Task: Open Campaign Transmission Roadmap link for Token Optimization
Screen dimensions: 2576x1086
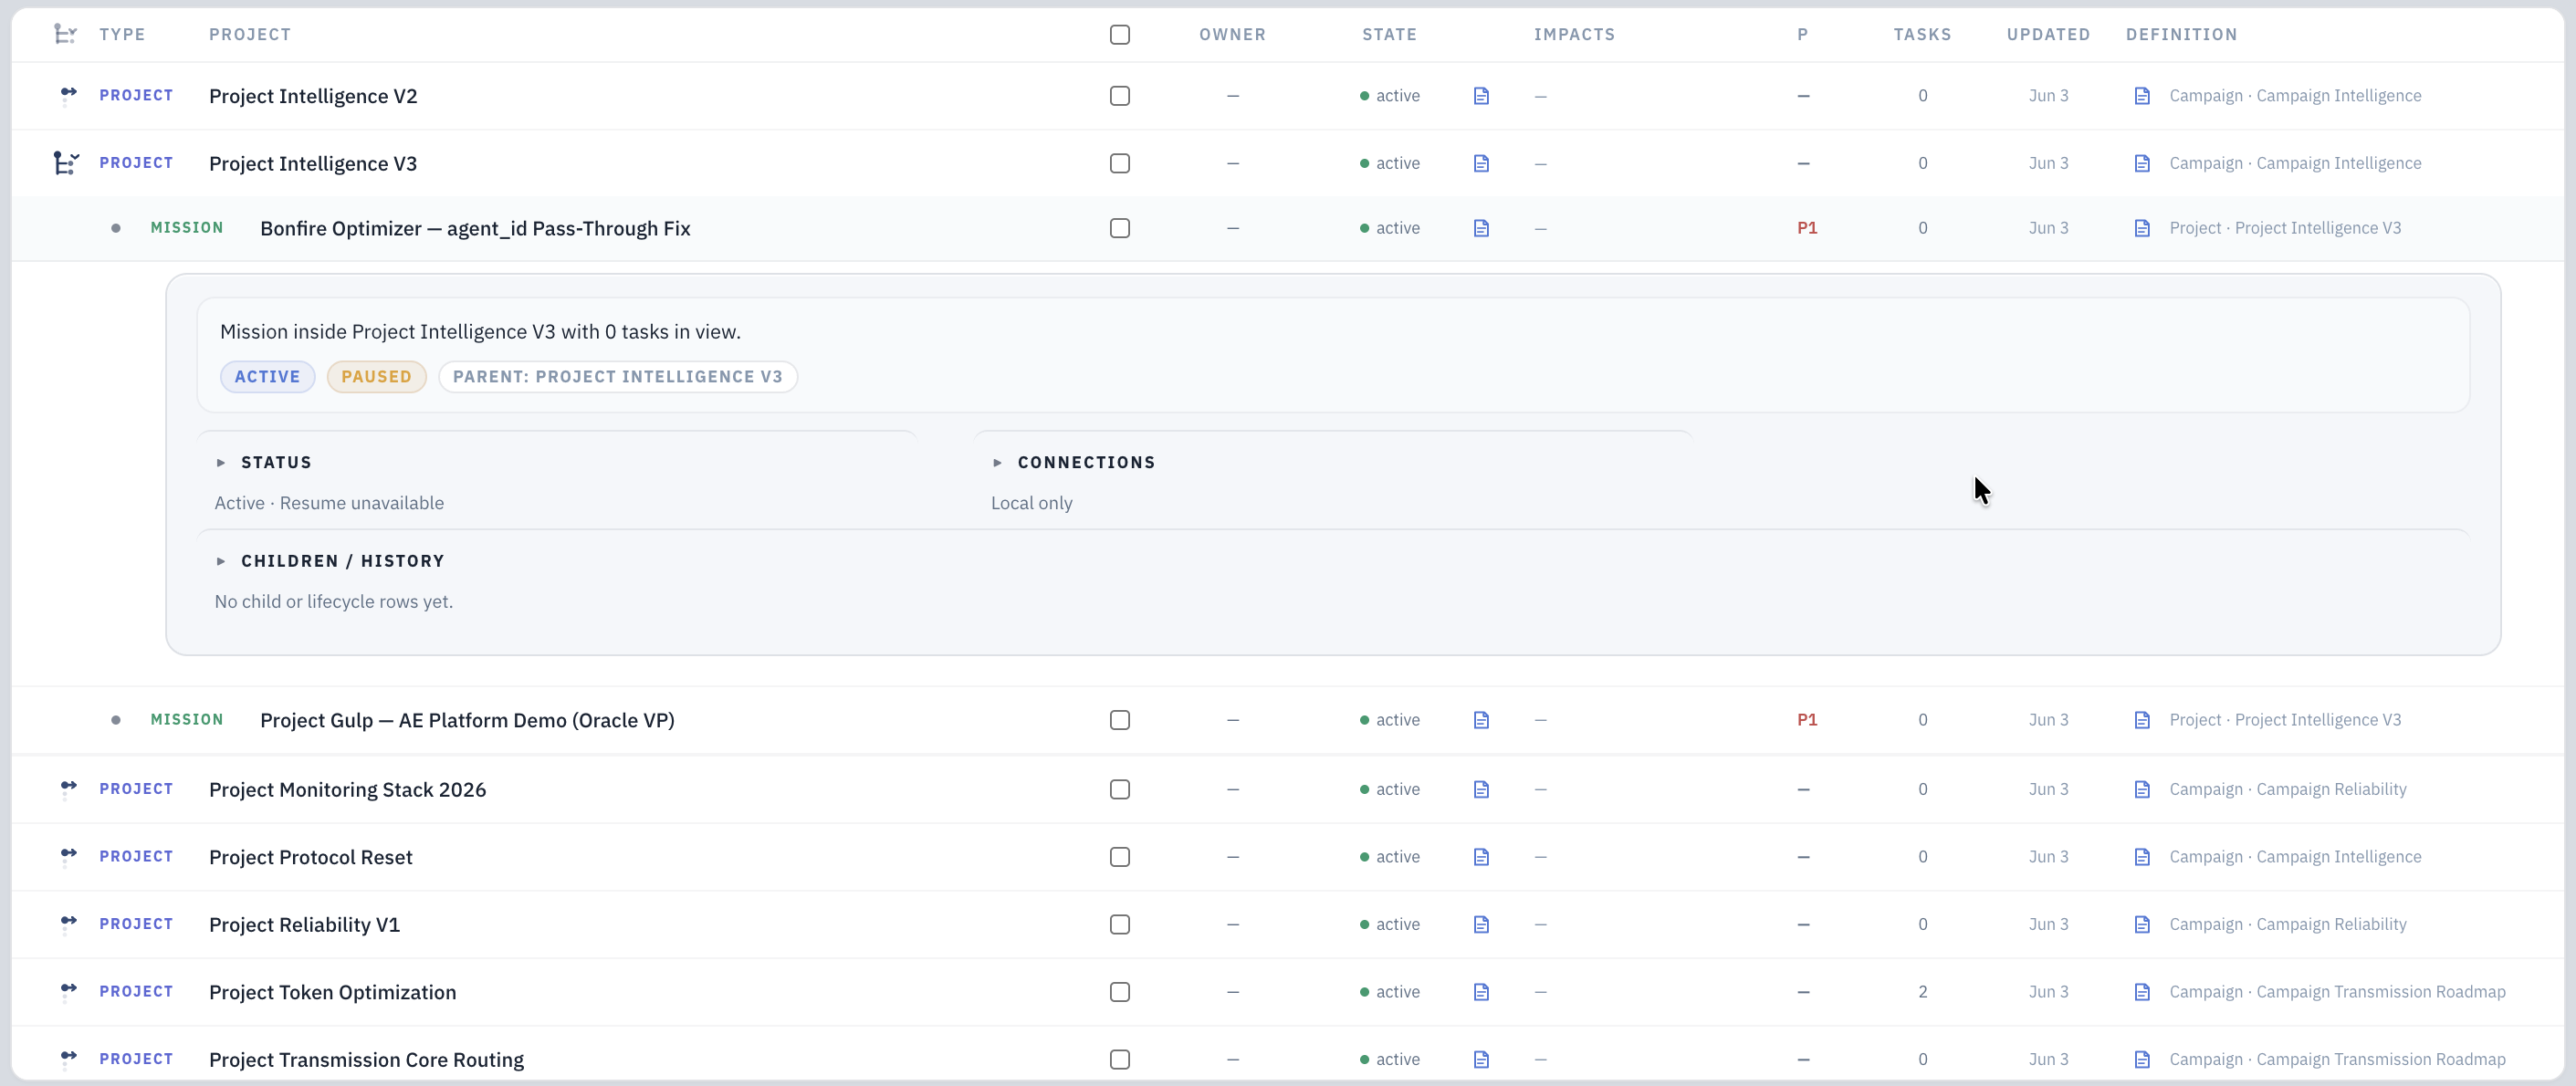Action: coord(2337,992)
